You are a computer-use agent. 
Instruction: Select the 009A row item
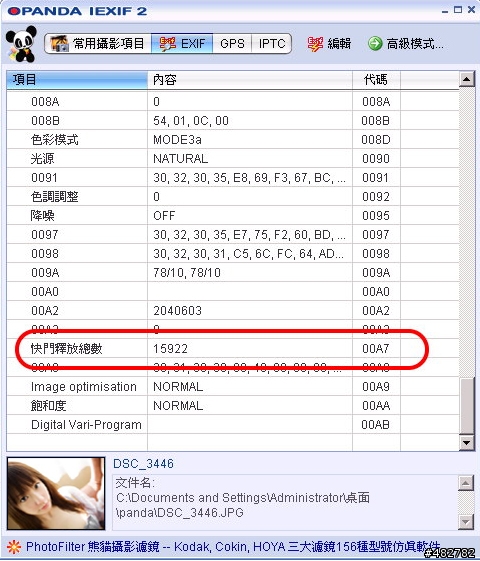45,273
